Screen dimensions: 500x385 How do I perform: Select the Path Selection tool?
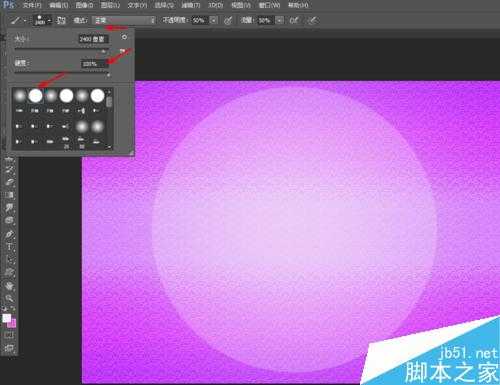[x=10, y=260]
